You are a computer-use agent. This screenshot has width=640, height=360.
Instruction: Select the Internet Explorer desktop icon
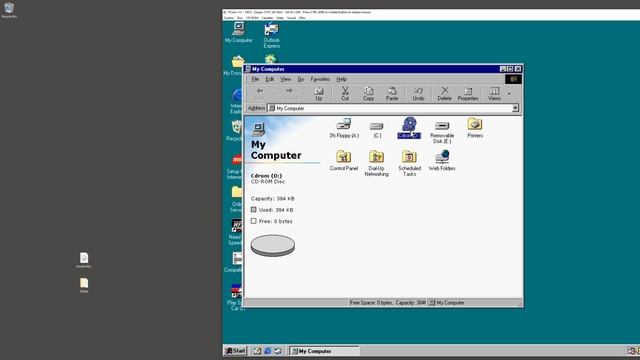click(x=236, y=102)
